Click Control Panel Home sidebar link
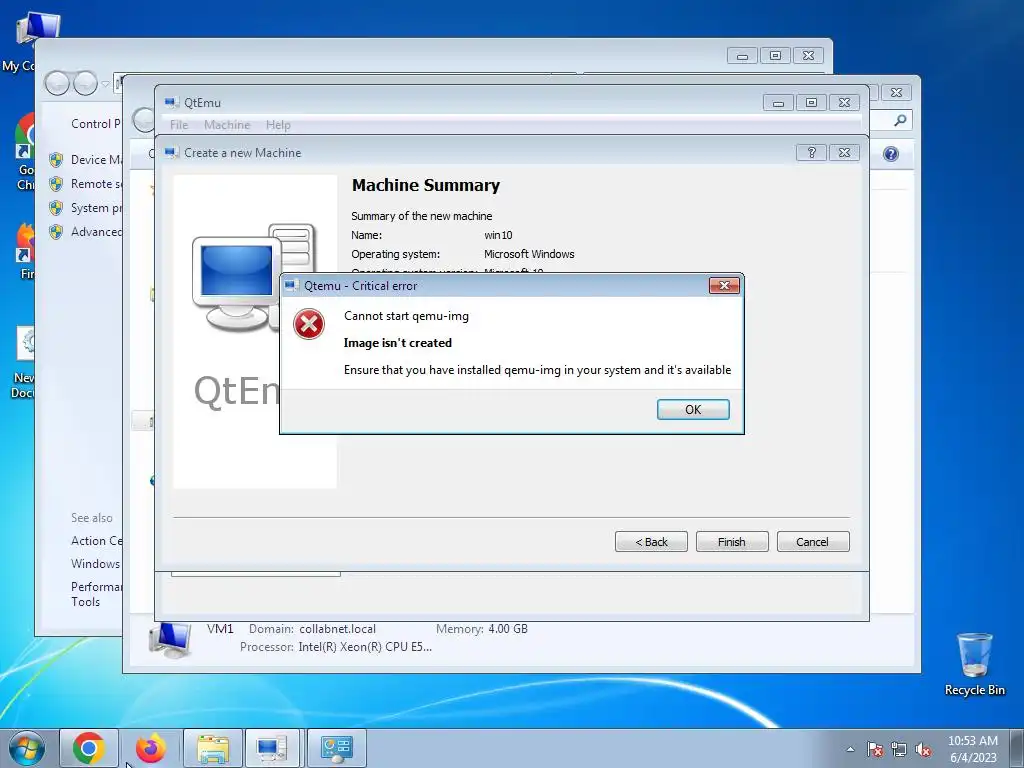Image resolution: width=1024 pixels, height=768 pixels. pyautogui.click(x=95, y=123)
